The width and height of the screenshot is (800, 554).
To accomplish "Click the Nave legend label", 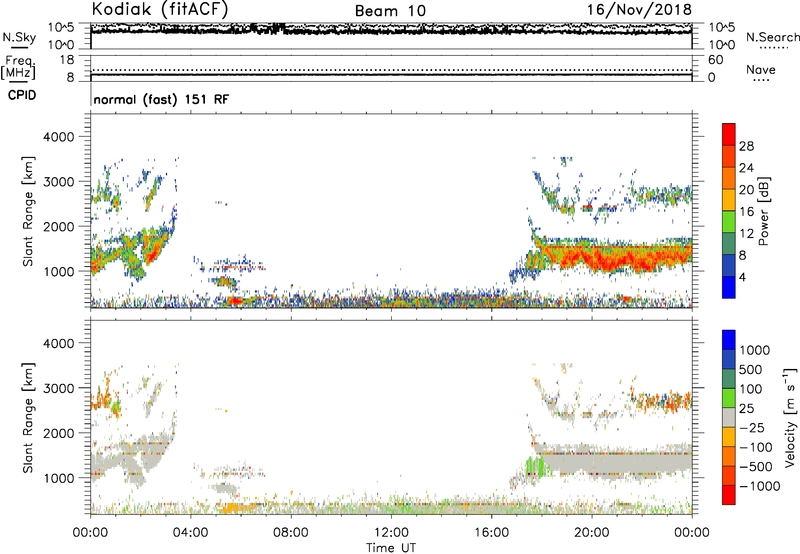I will pos(761,69).
